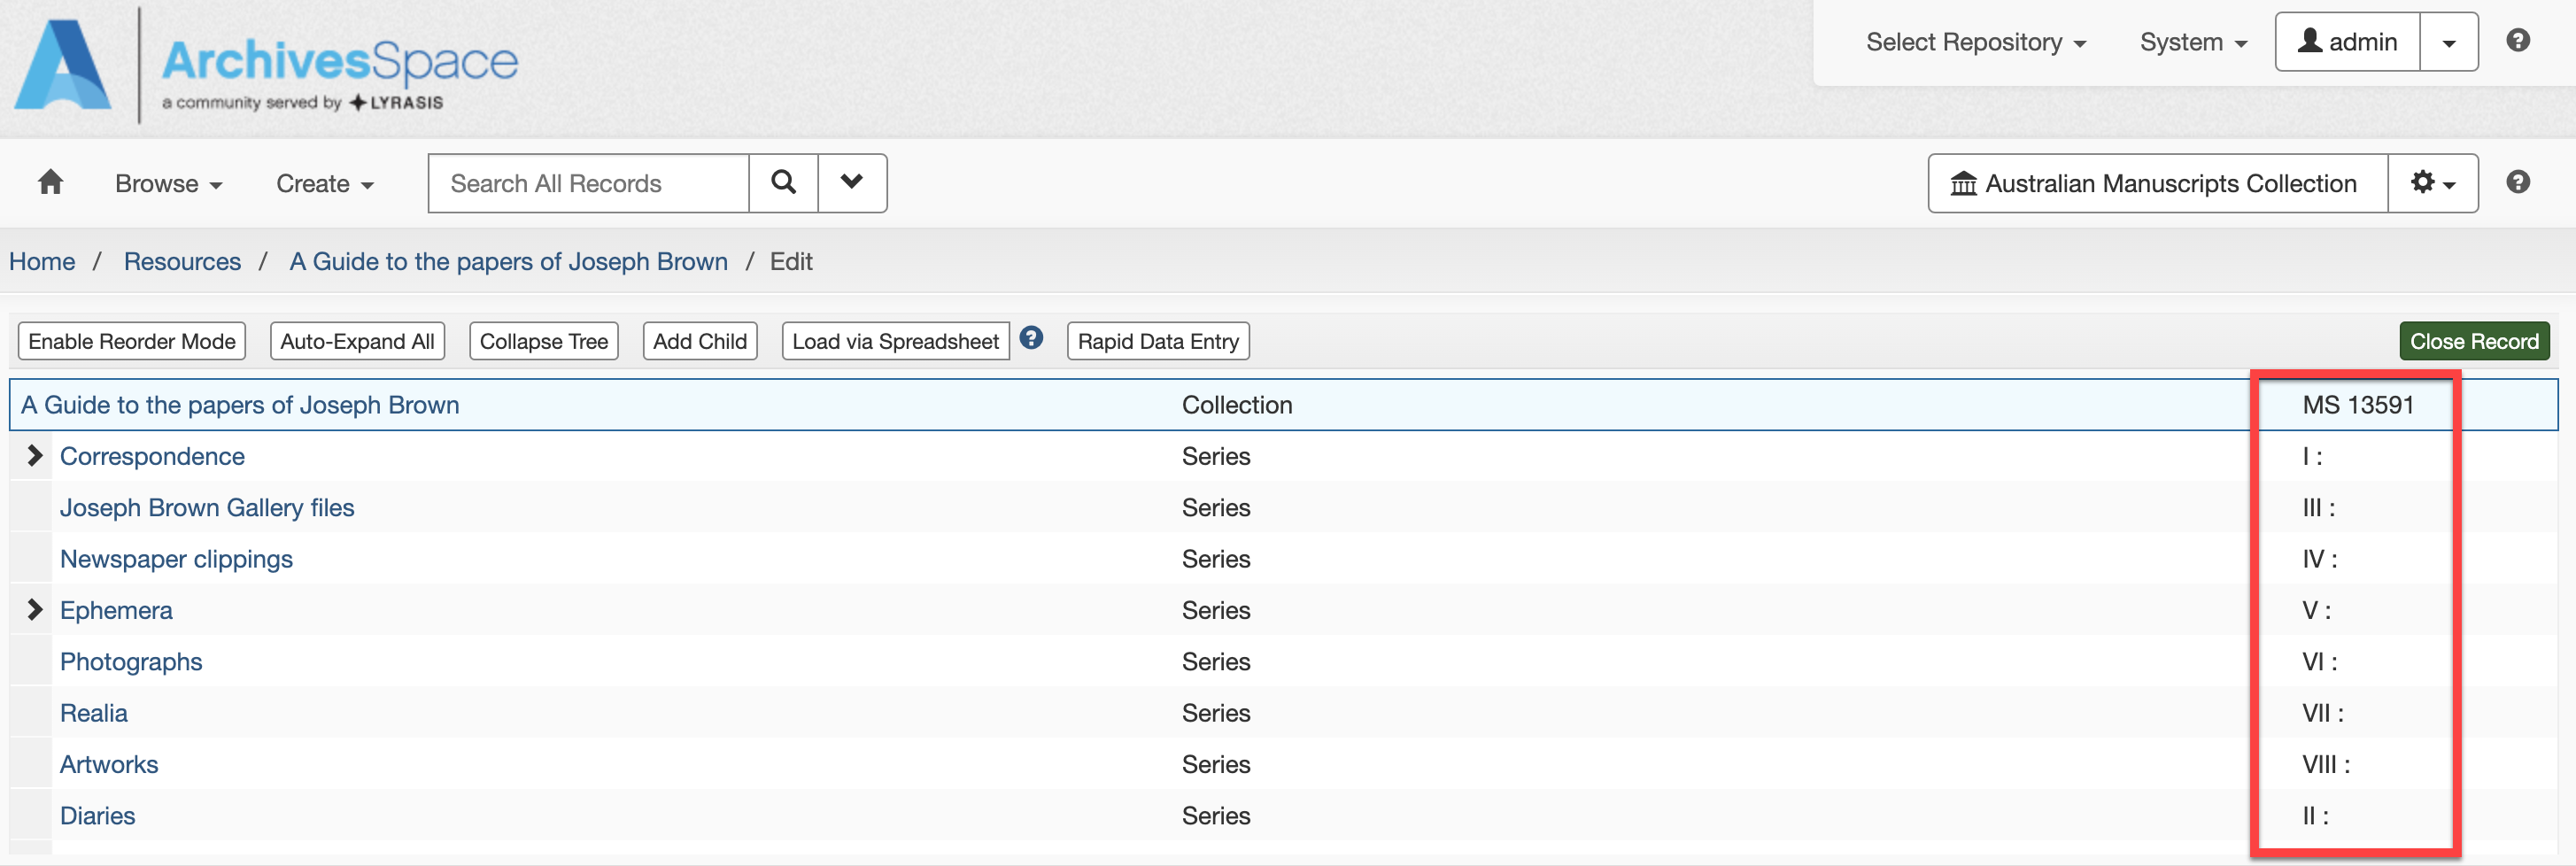Click the Search All Records field

[588, 183]
